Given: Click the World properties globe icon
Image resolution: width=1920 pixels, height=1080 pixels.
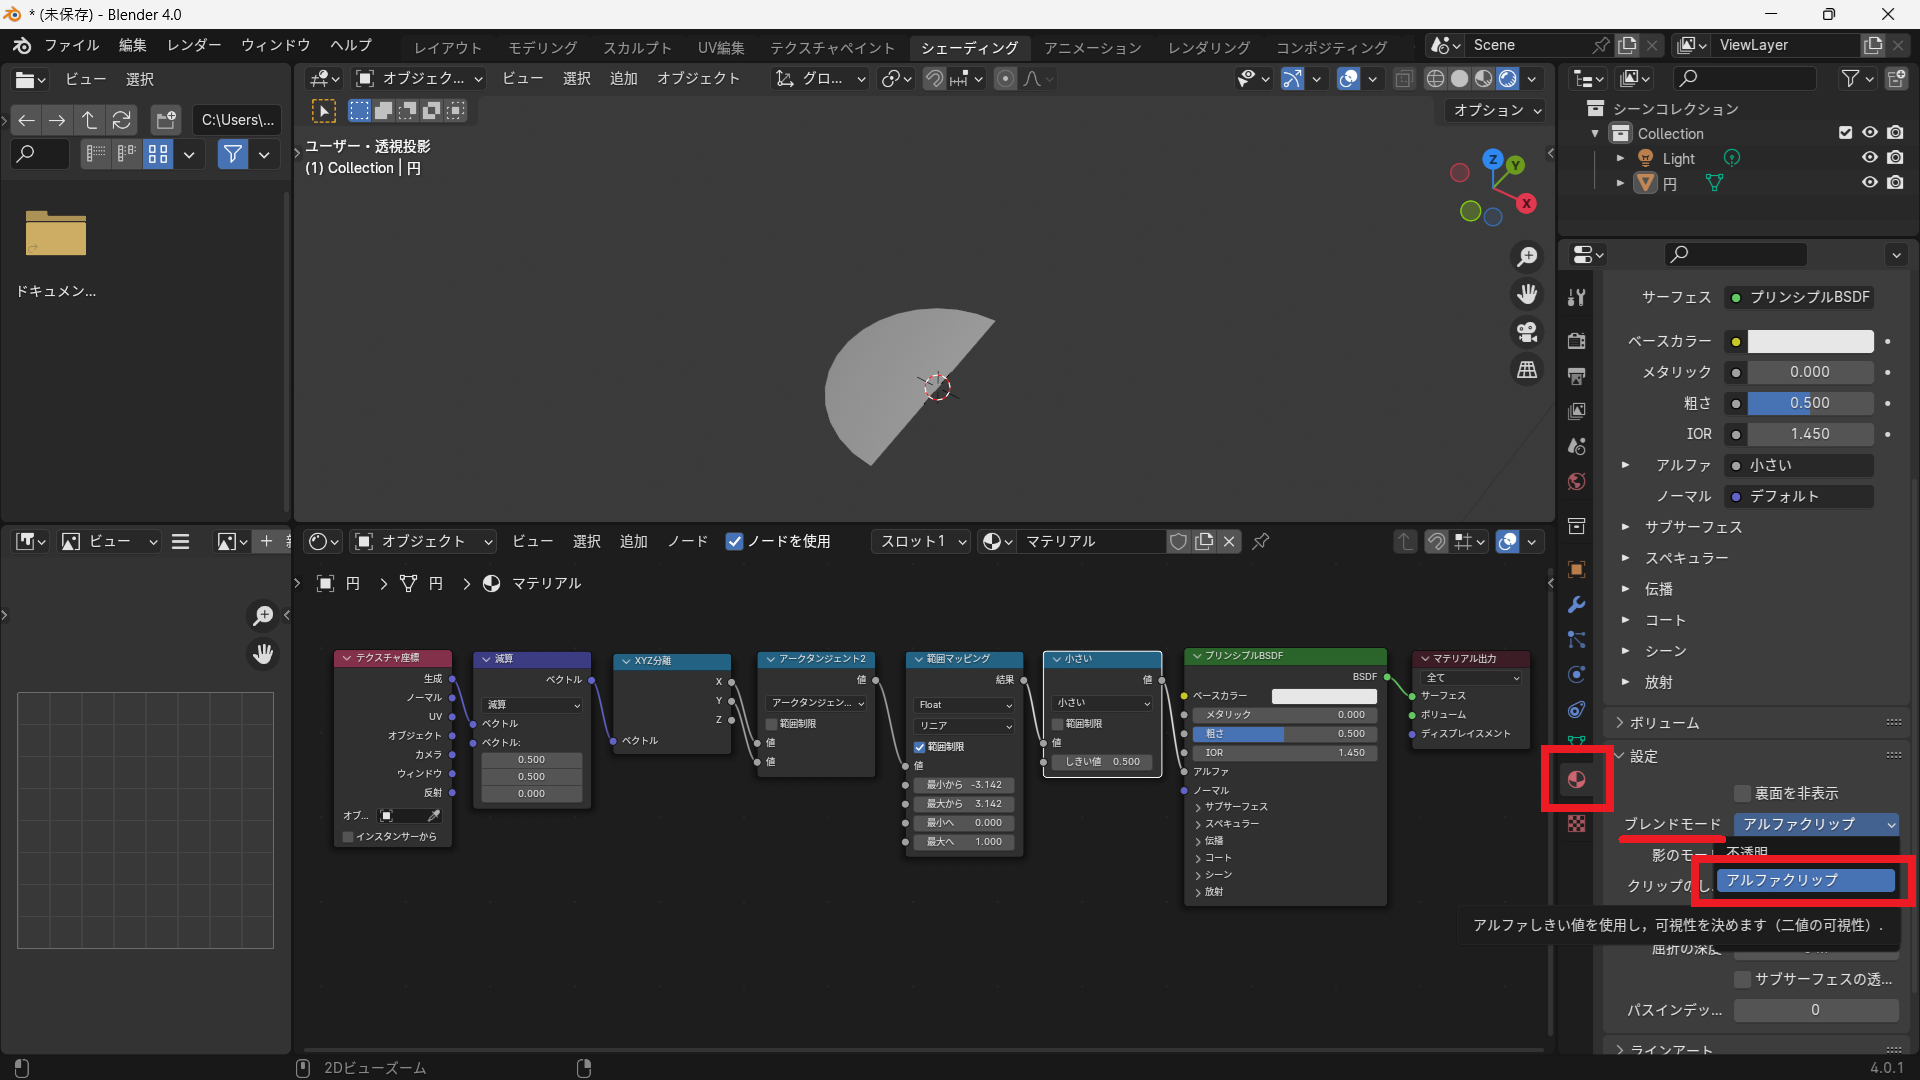Looking at the screenshot, I should [x=1576, y=482].
